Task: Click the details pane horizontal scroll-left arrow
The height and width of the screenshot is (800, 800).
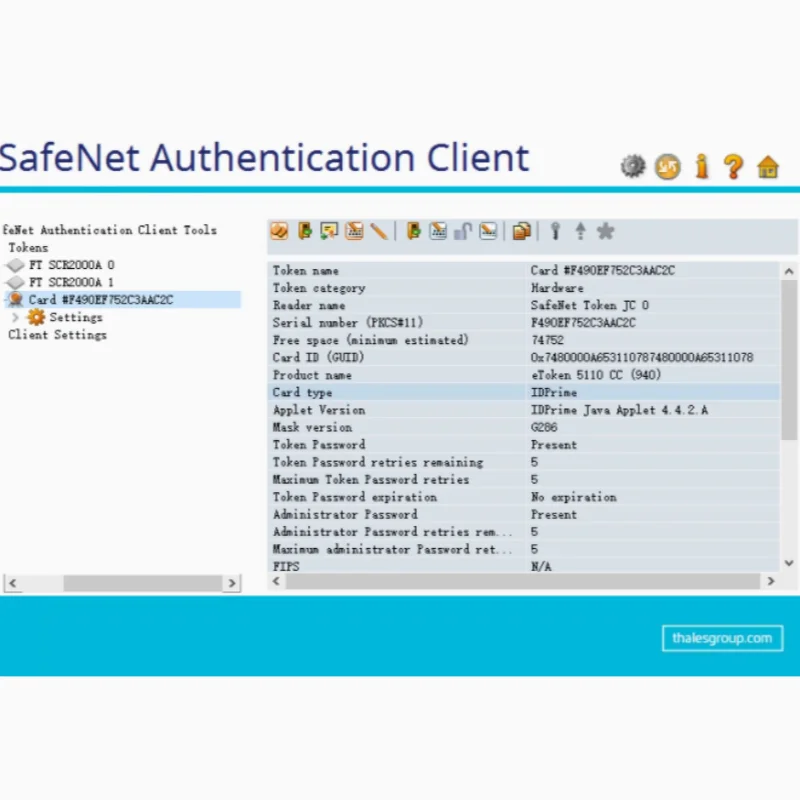Action: (x=277, y=581)
